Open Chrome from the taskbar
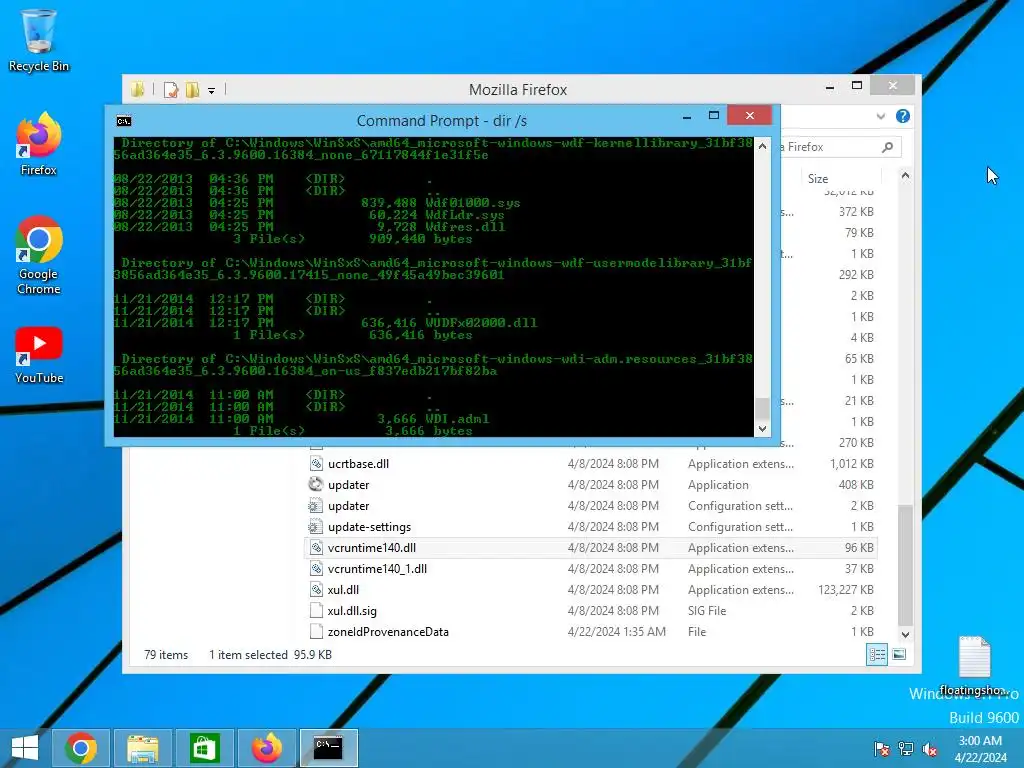The image size is (1024, 768). (81, 748)
